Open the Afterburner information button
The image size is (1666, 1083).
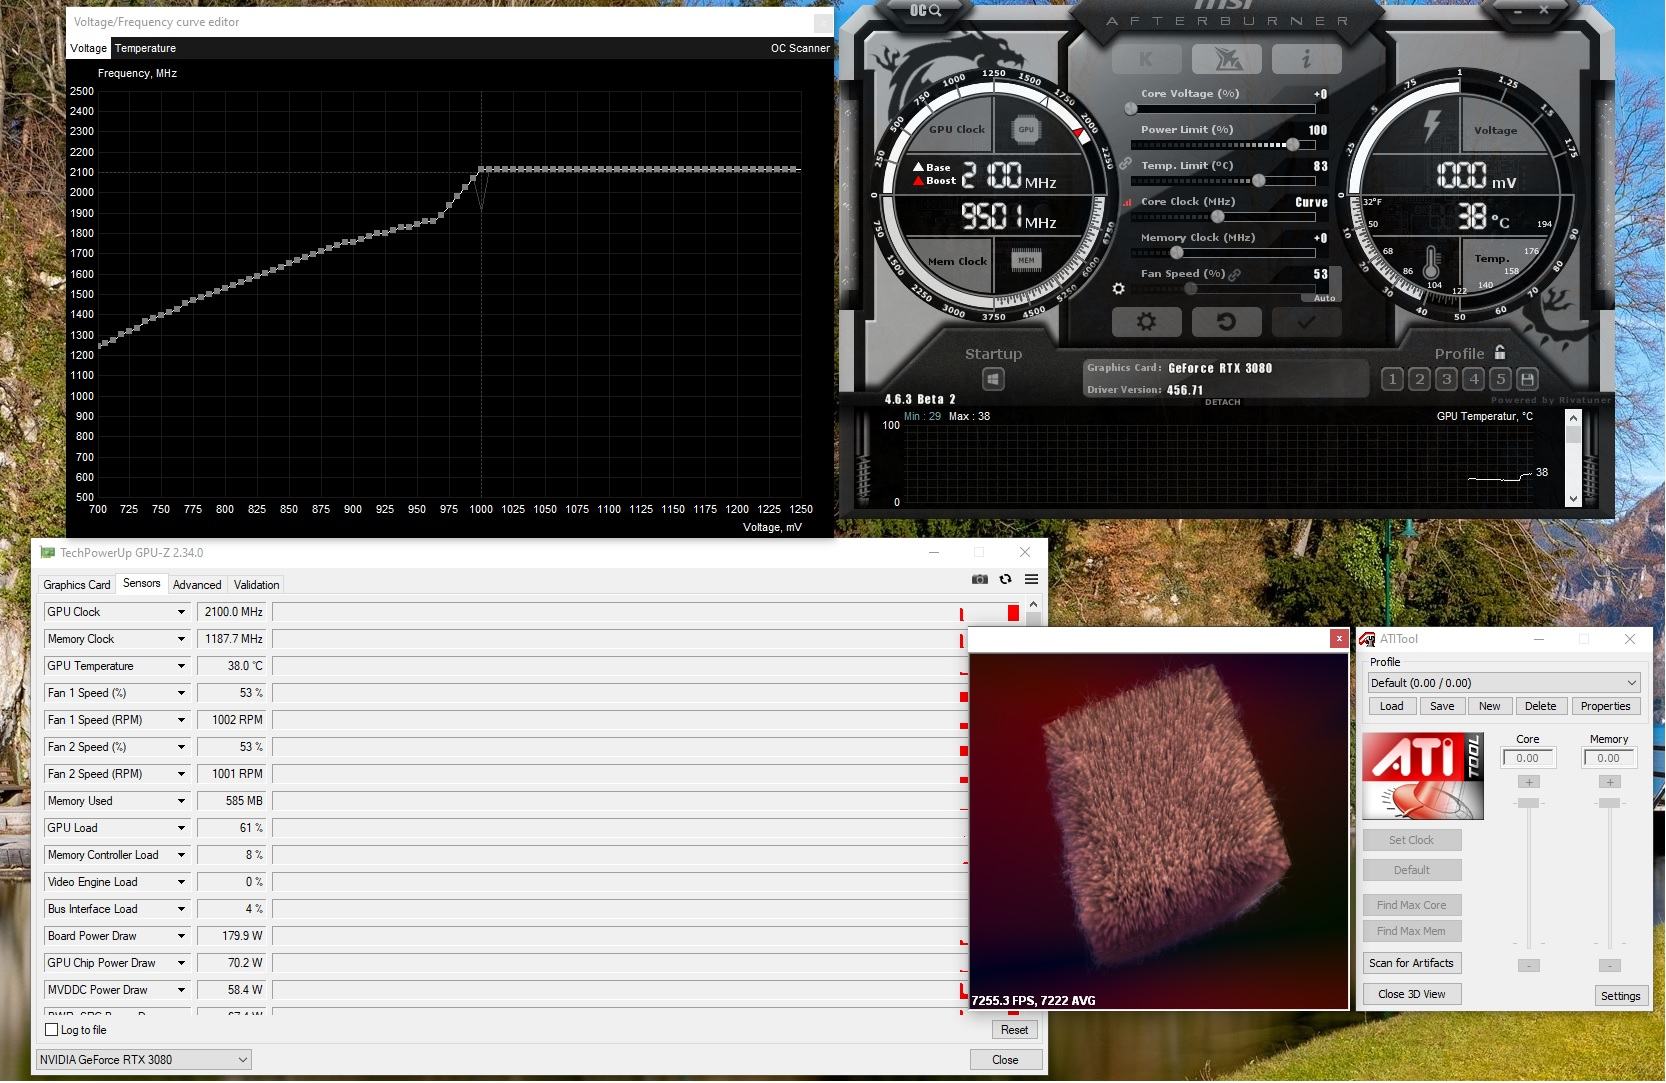[x=1306, y=59]
